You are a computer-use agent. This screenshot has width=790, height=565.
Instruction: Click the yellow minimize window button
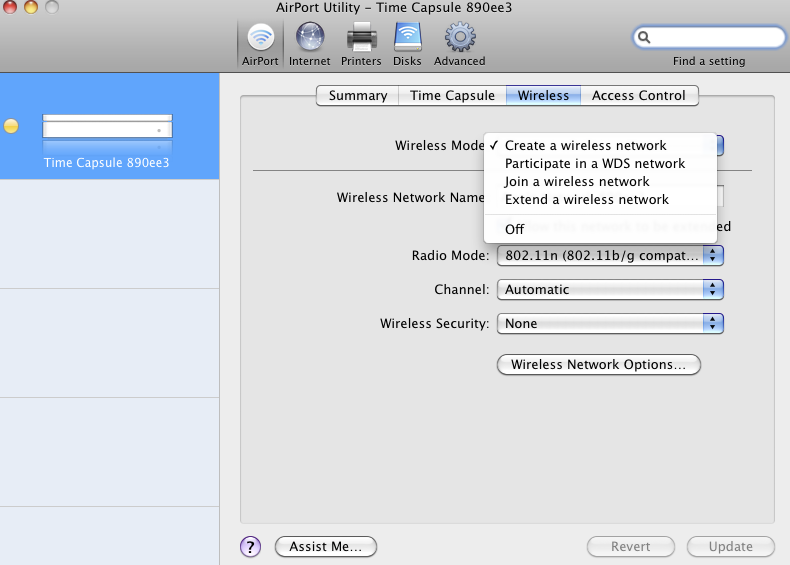pos(31,7)
